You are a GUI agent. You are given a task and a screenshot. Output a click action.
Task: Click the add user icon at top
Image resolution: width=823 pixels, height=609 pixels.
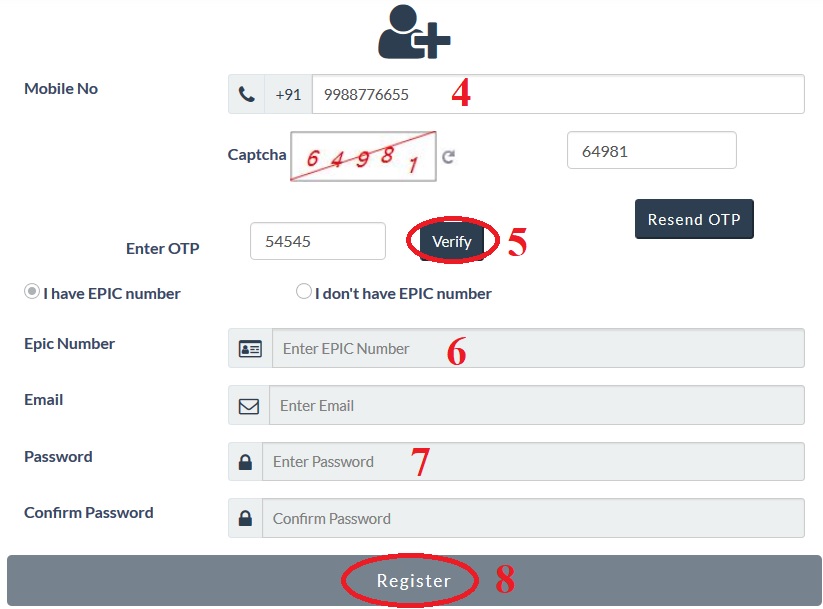(414, 32)
